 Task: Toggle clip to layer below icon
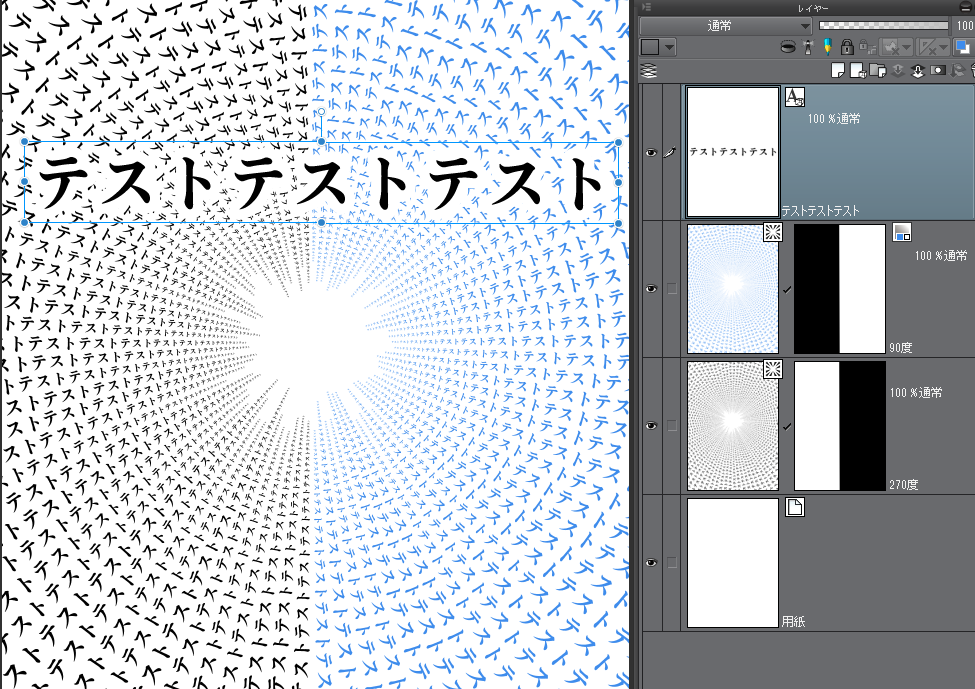pos(788,47)
